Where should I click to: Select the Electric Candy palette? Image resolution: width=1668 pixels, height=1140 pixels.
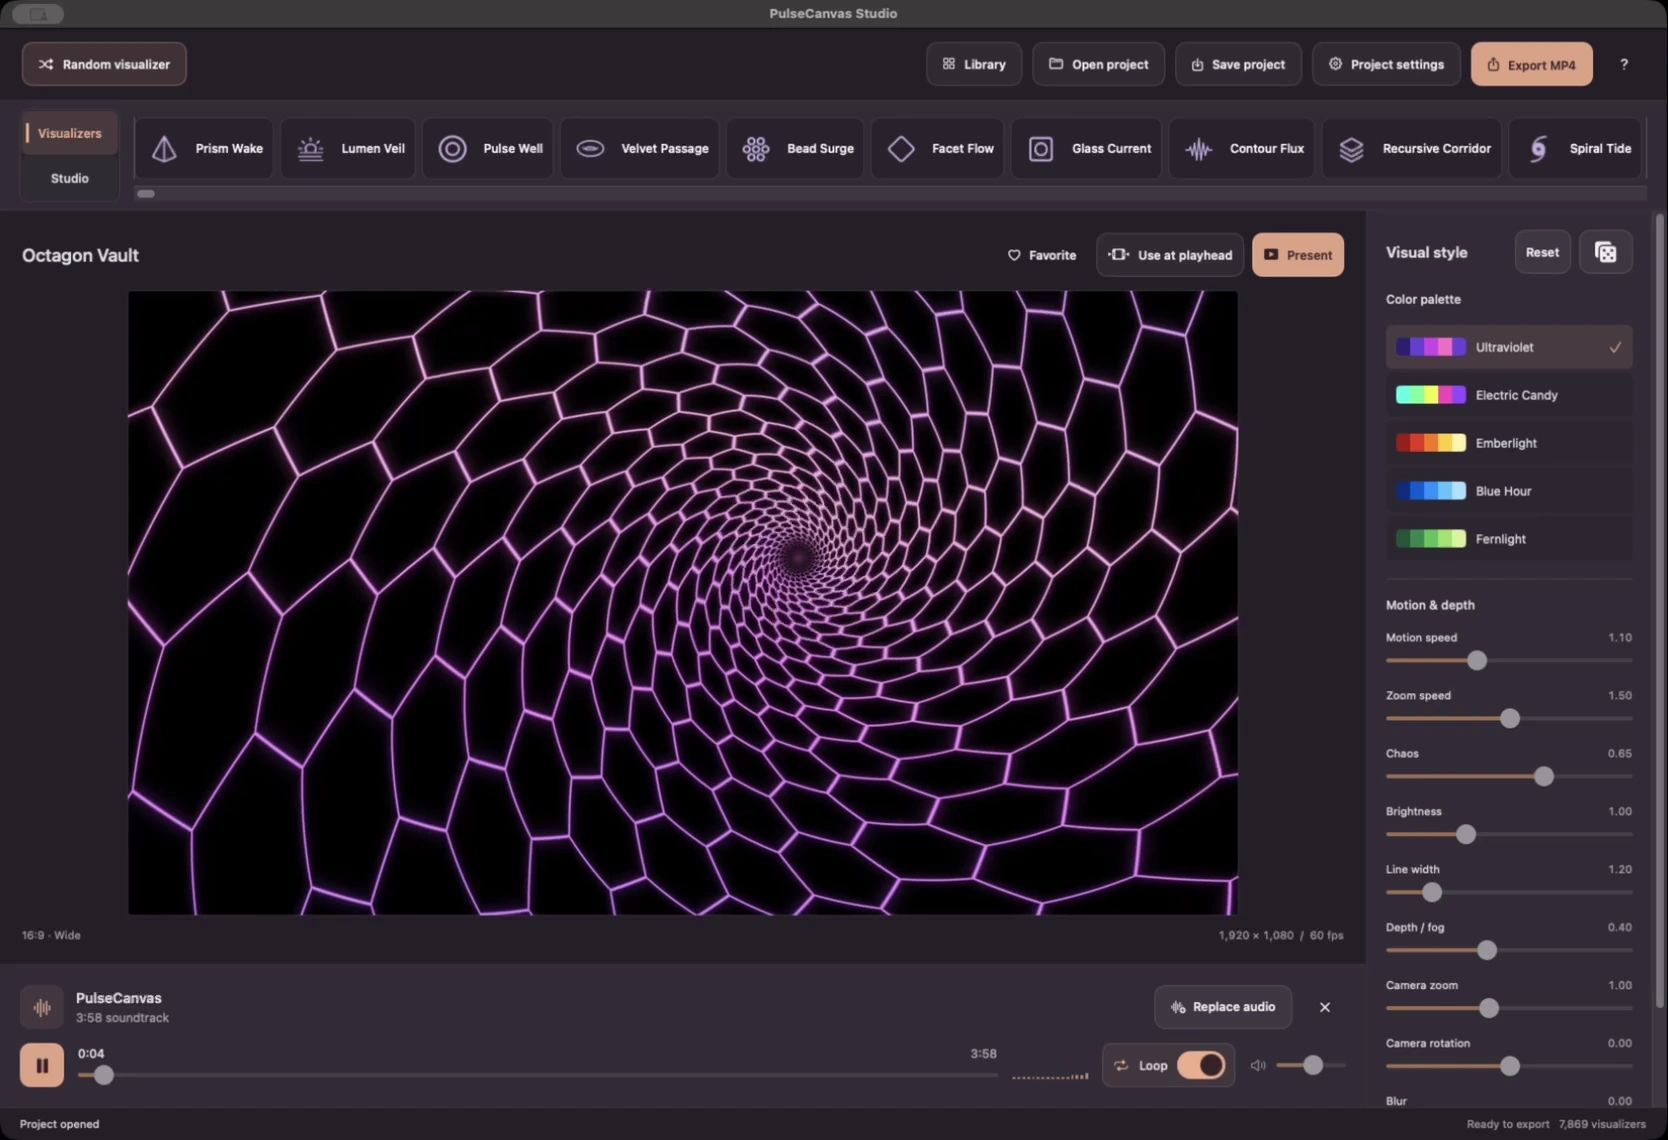coord(1509,395)
